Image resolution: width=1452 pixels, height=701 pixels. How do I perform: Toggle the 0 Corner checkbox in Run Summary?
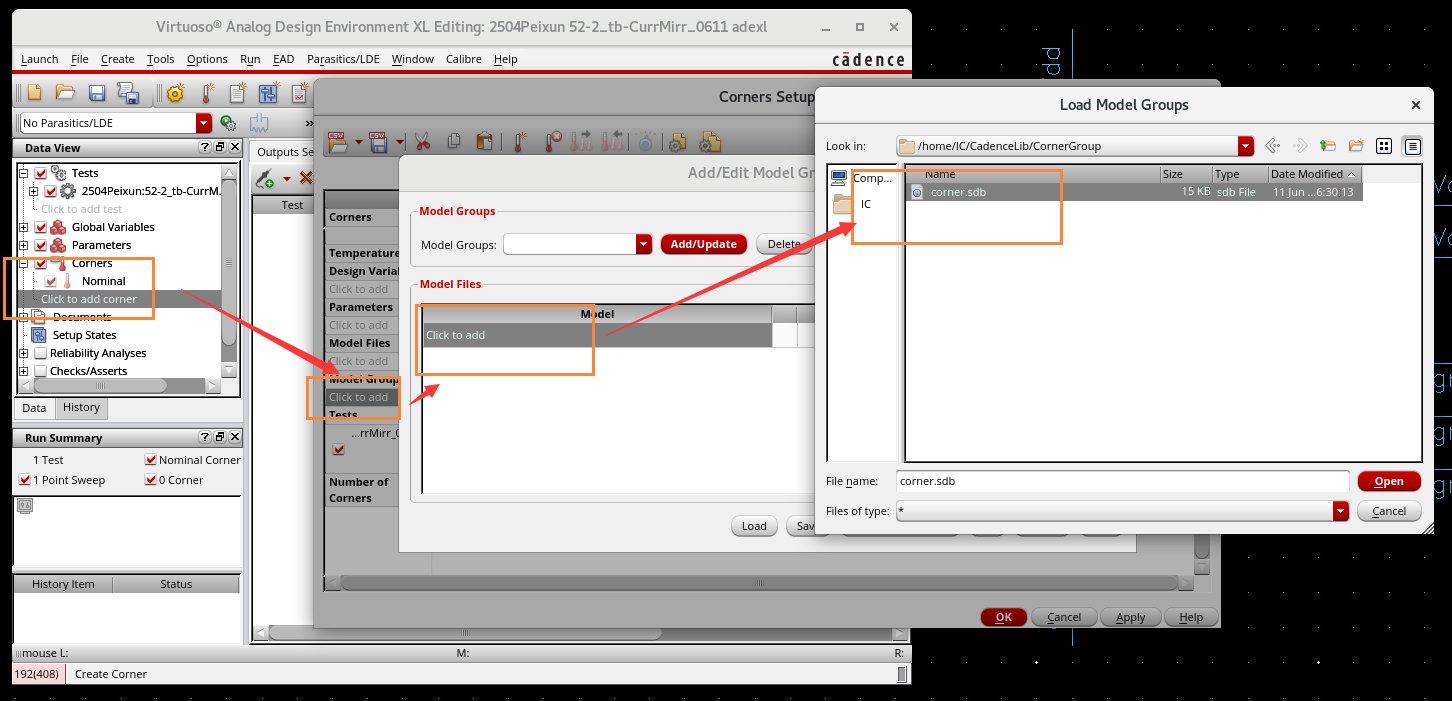click(151, 480)
